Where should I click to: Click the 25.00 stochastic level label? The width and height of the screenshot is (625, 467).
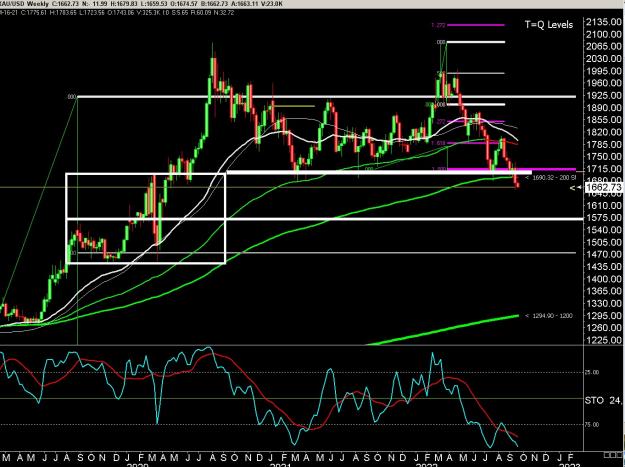[x=592, y=372]
